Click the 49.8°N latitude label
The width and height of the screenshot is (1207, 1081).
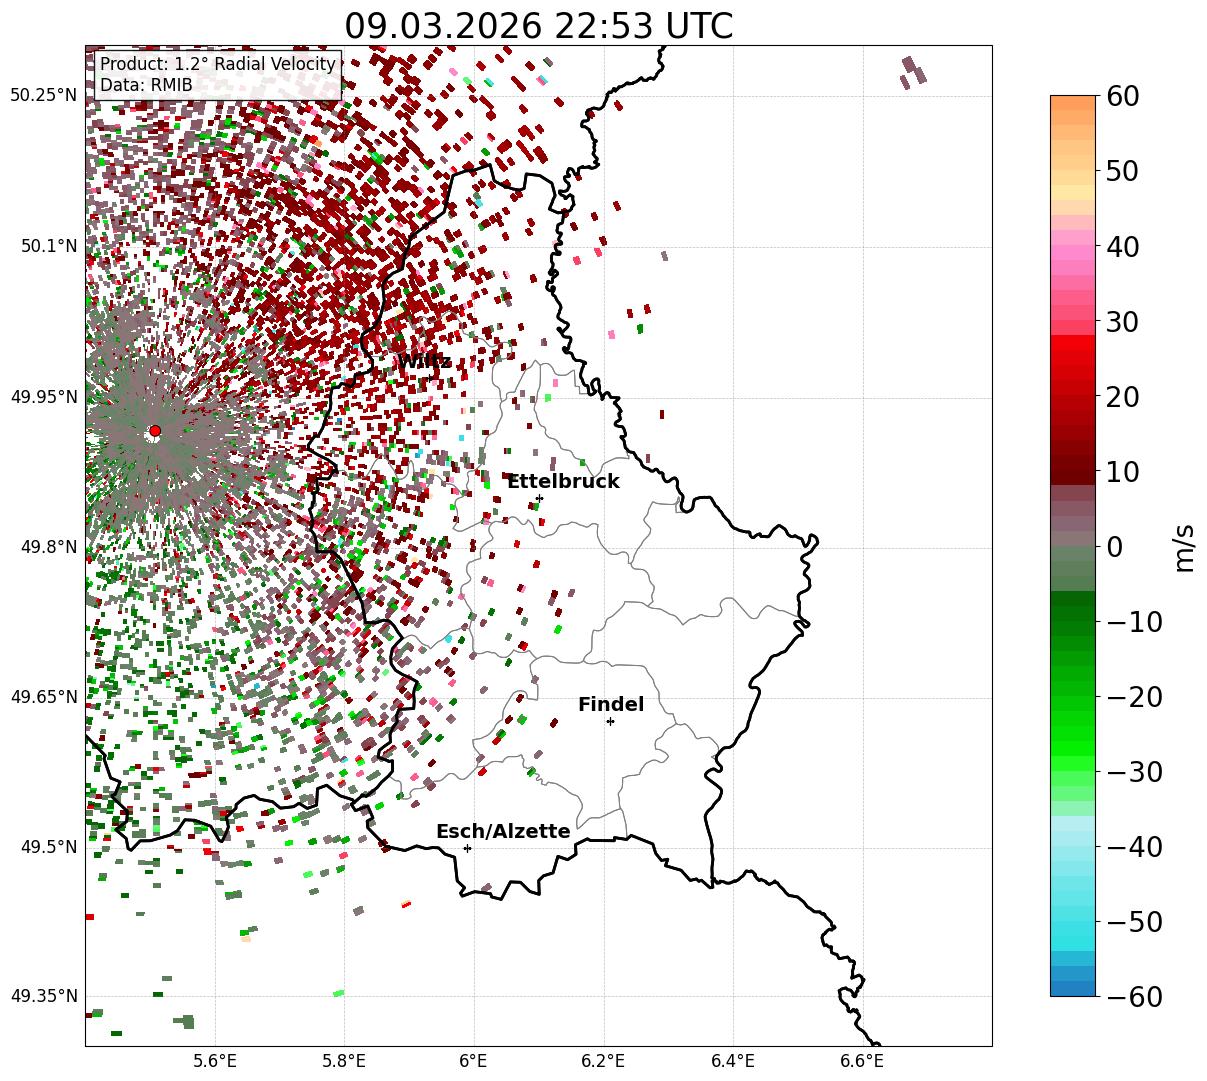[48, 547]
